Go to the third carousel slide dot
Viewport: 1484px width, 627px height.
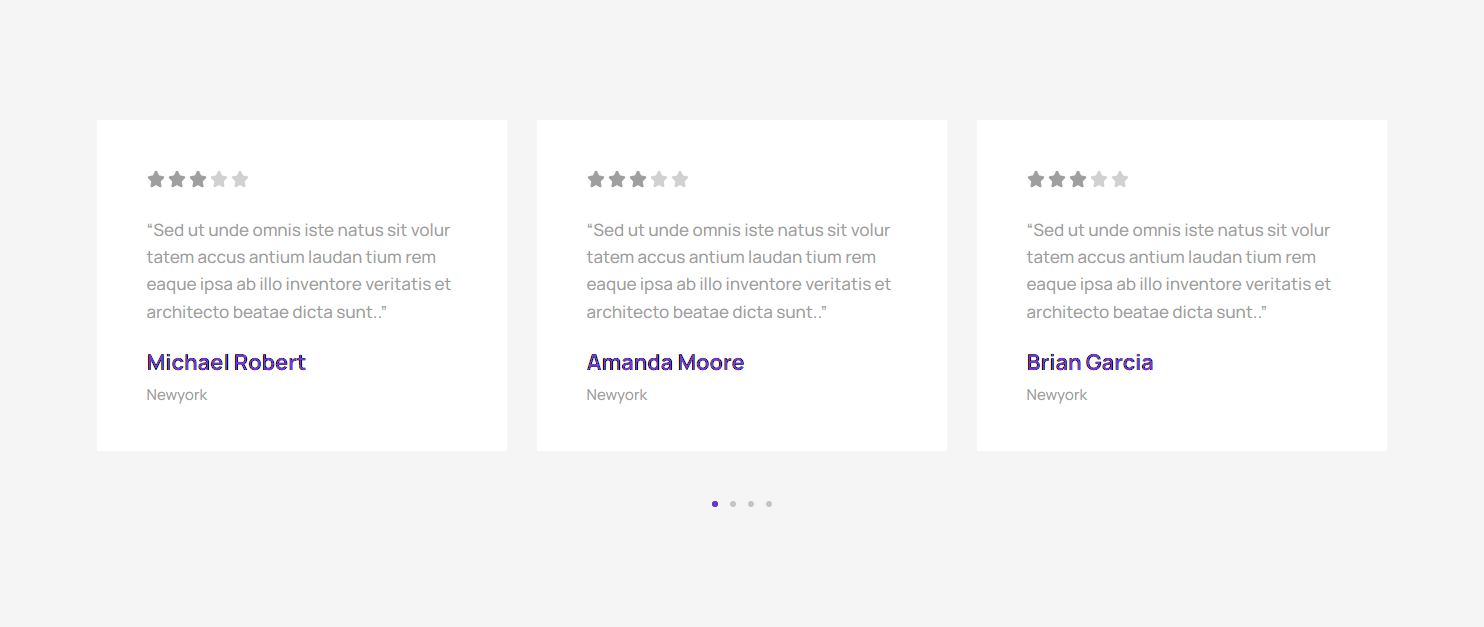(x=751, y=504)
